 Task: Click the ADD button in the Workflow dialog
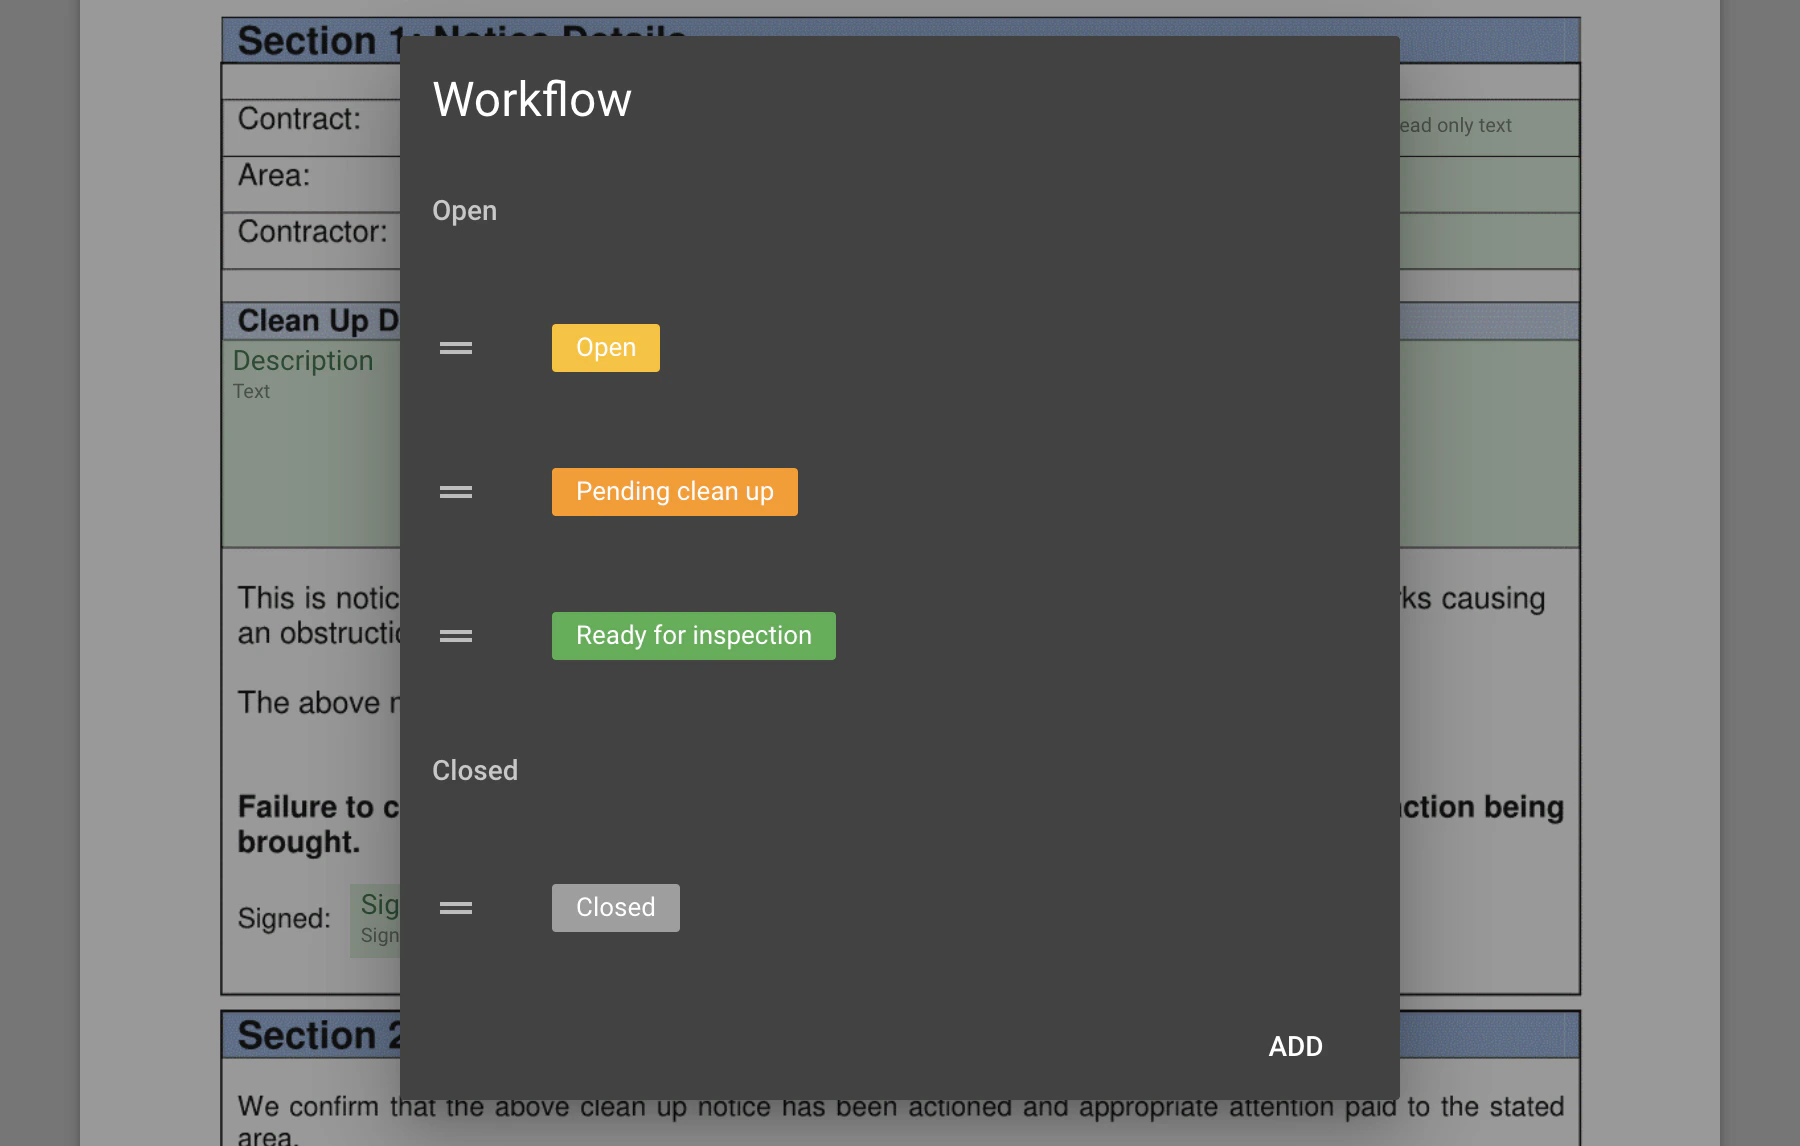pyautogui.click(x=1295, y=1046)
